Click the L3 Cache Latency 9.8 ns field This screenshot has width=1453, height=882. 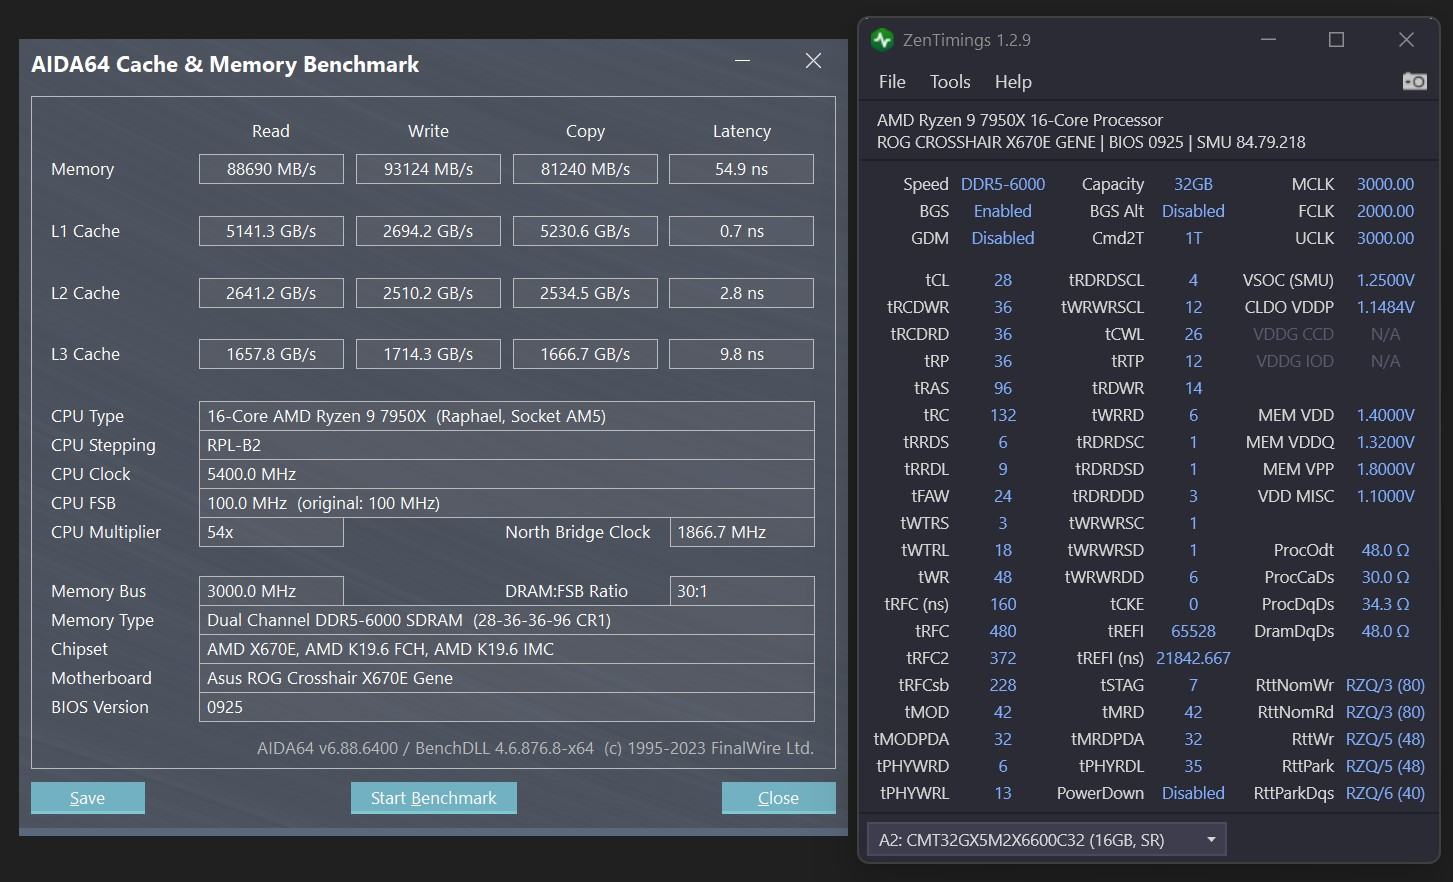pos(741,354)
